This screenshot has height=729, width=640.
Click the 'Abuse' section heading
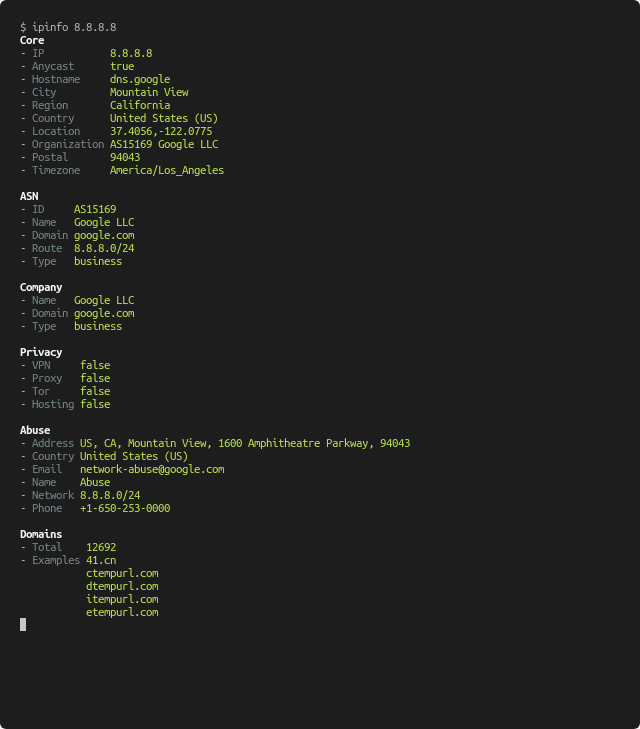(35, 431)
